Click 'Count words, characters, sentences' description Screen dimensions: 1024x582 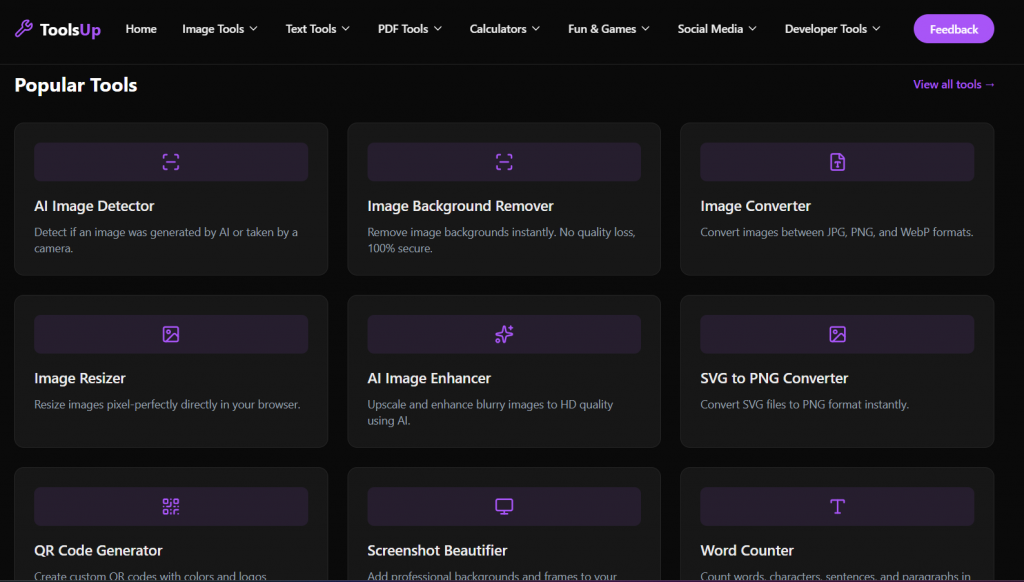point(835,576)
